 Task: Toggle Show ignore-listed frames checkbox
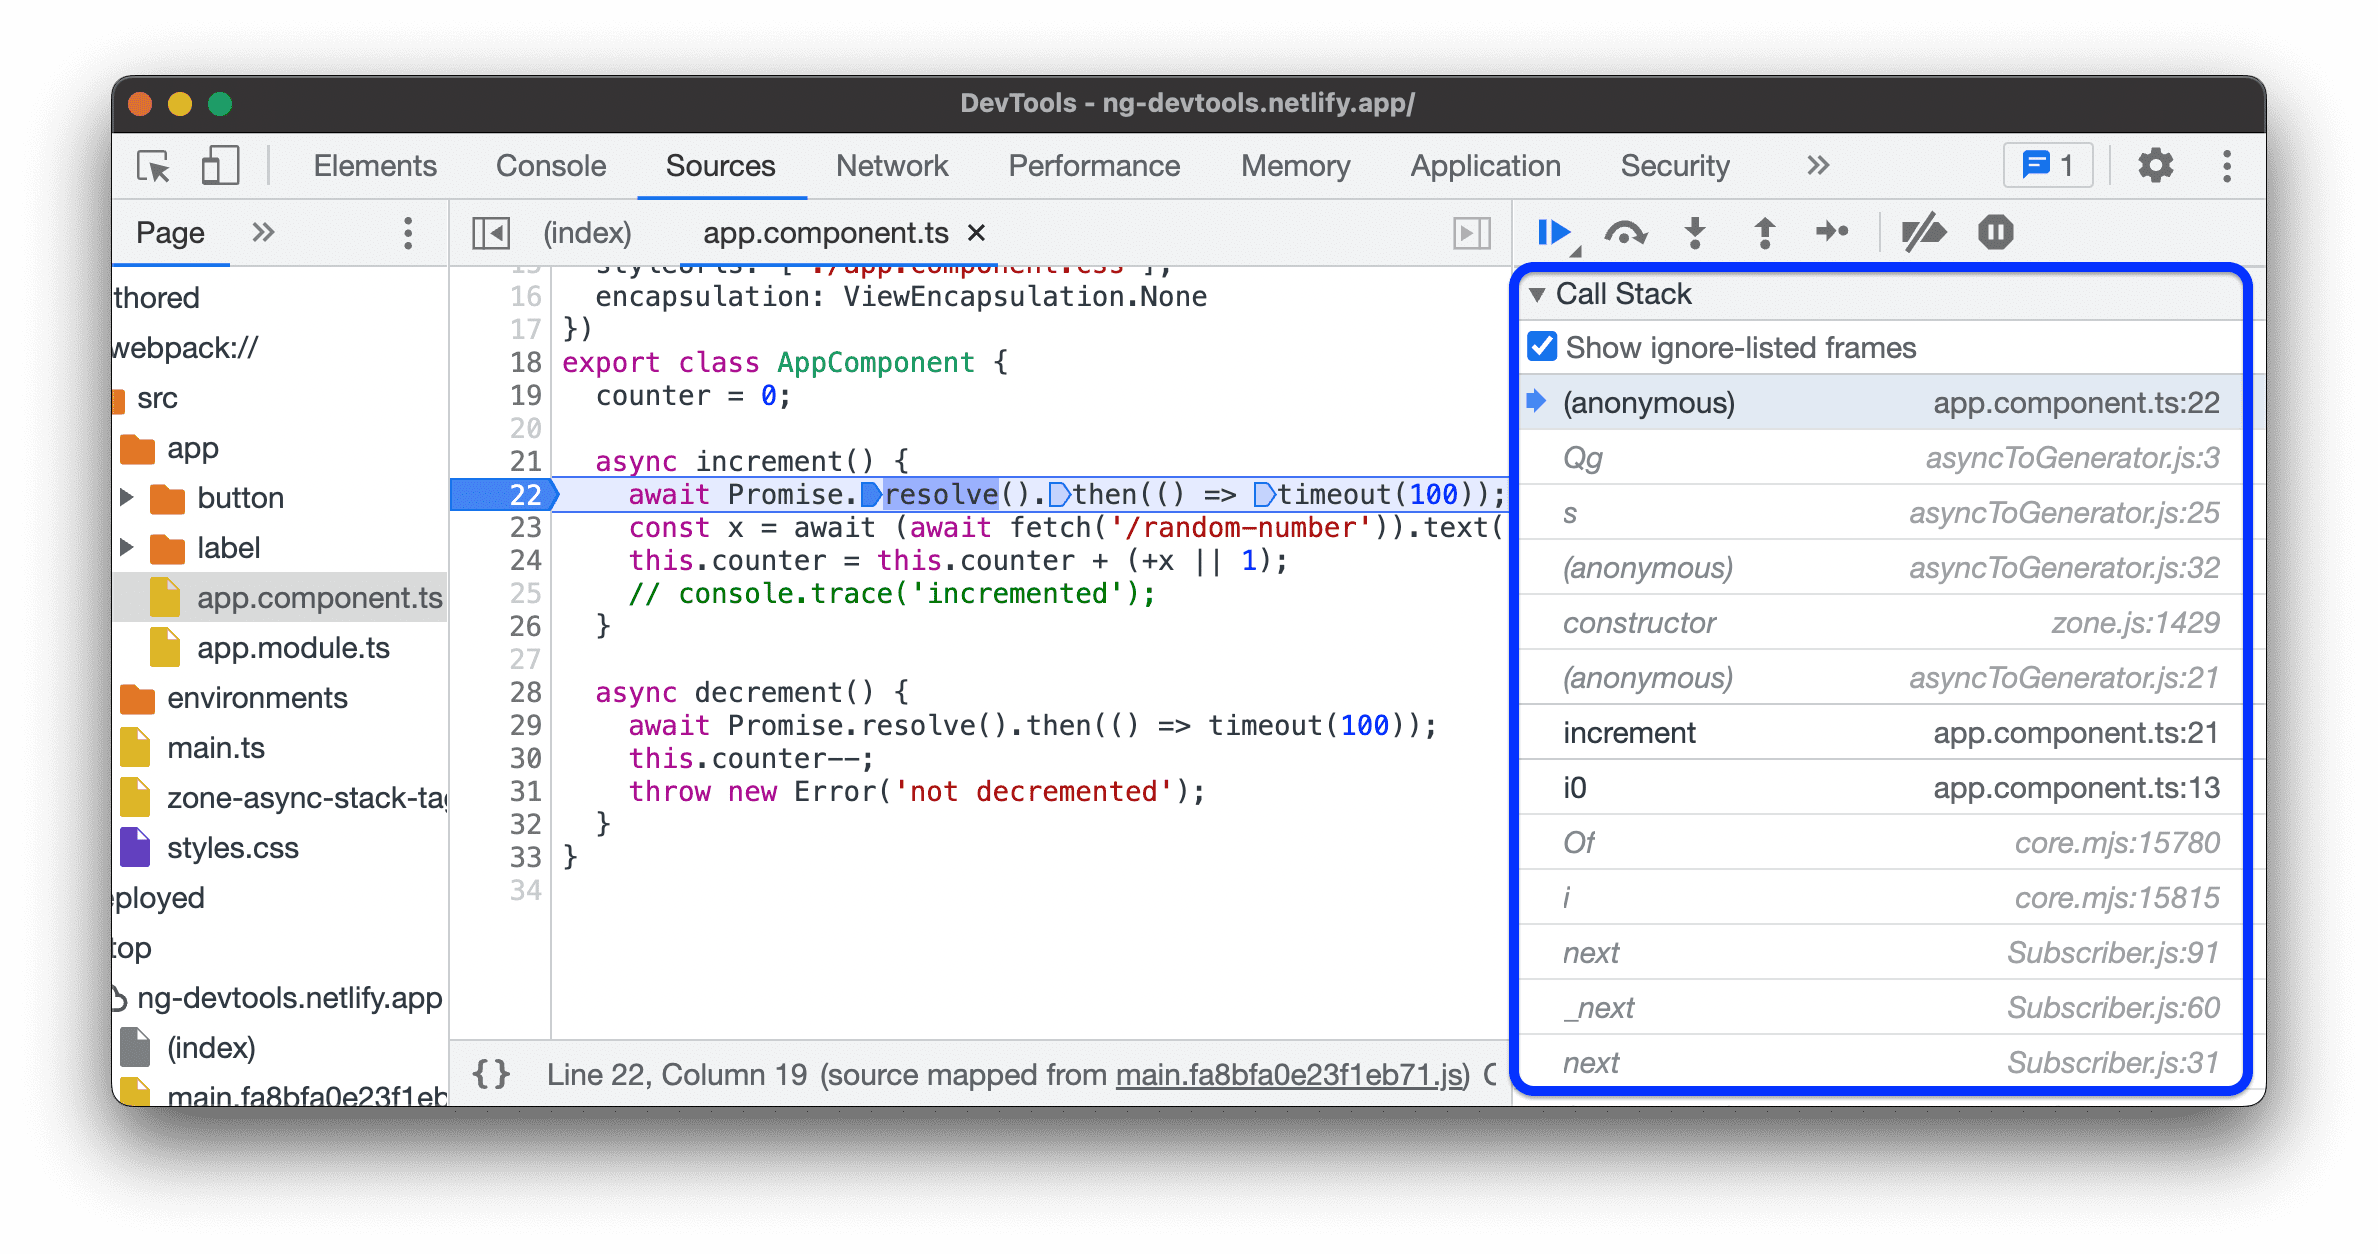[x=1551, y=348]
